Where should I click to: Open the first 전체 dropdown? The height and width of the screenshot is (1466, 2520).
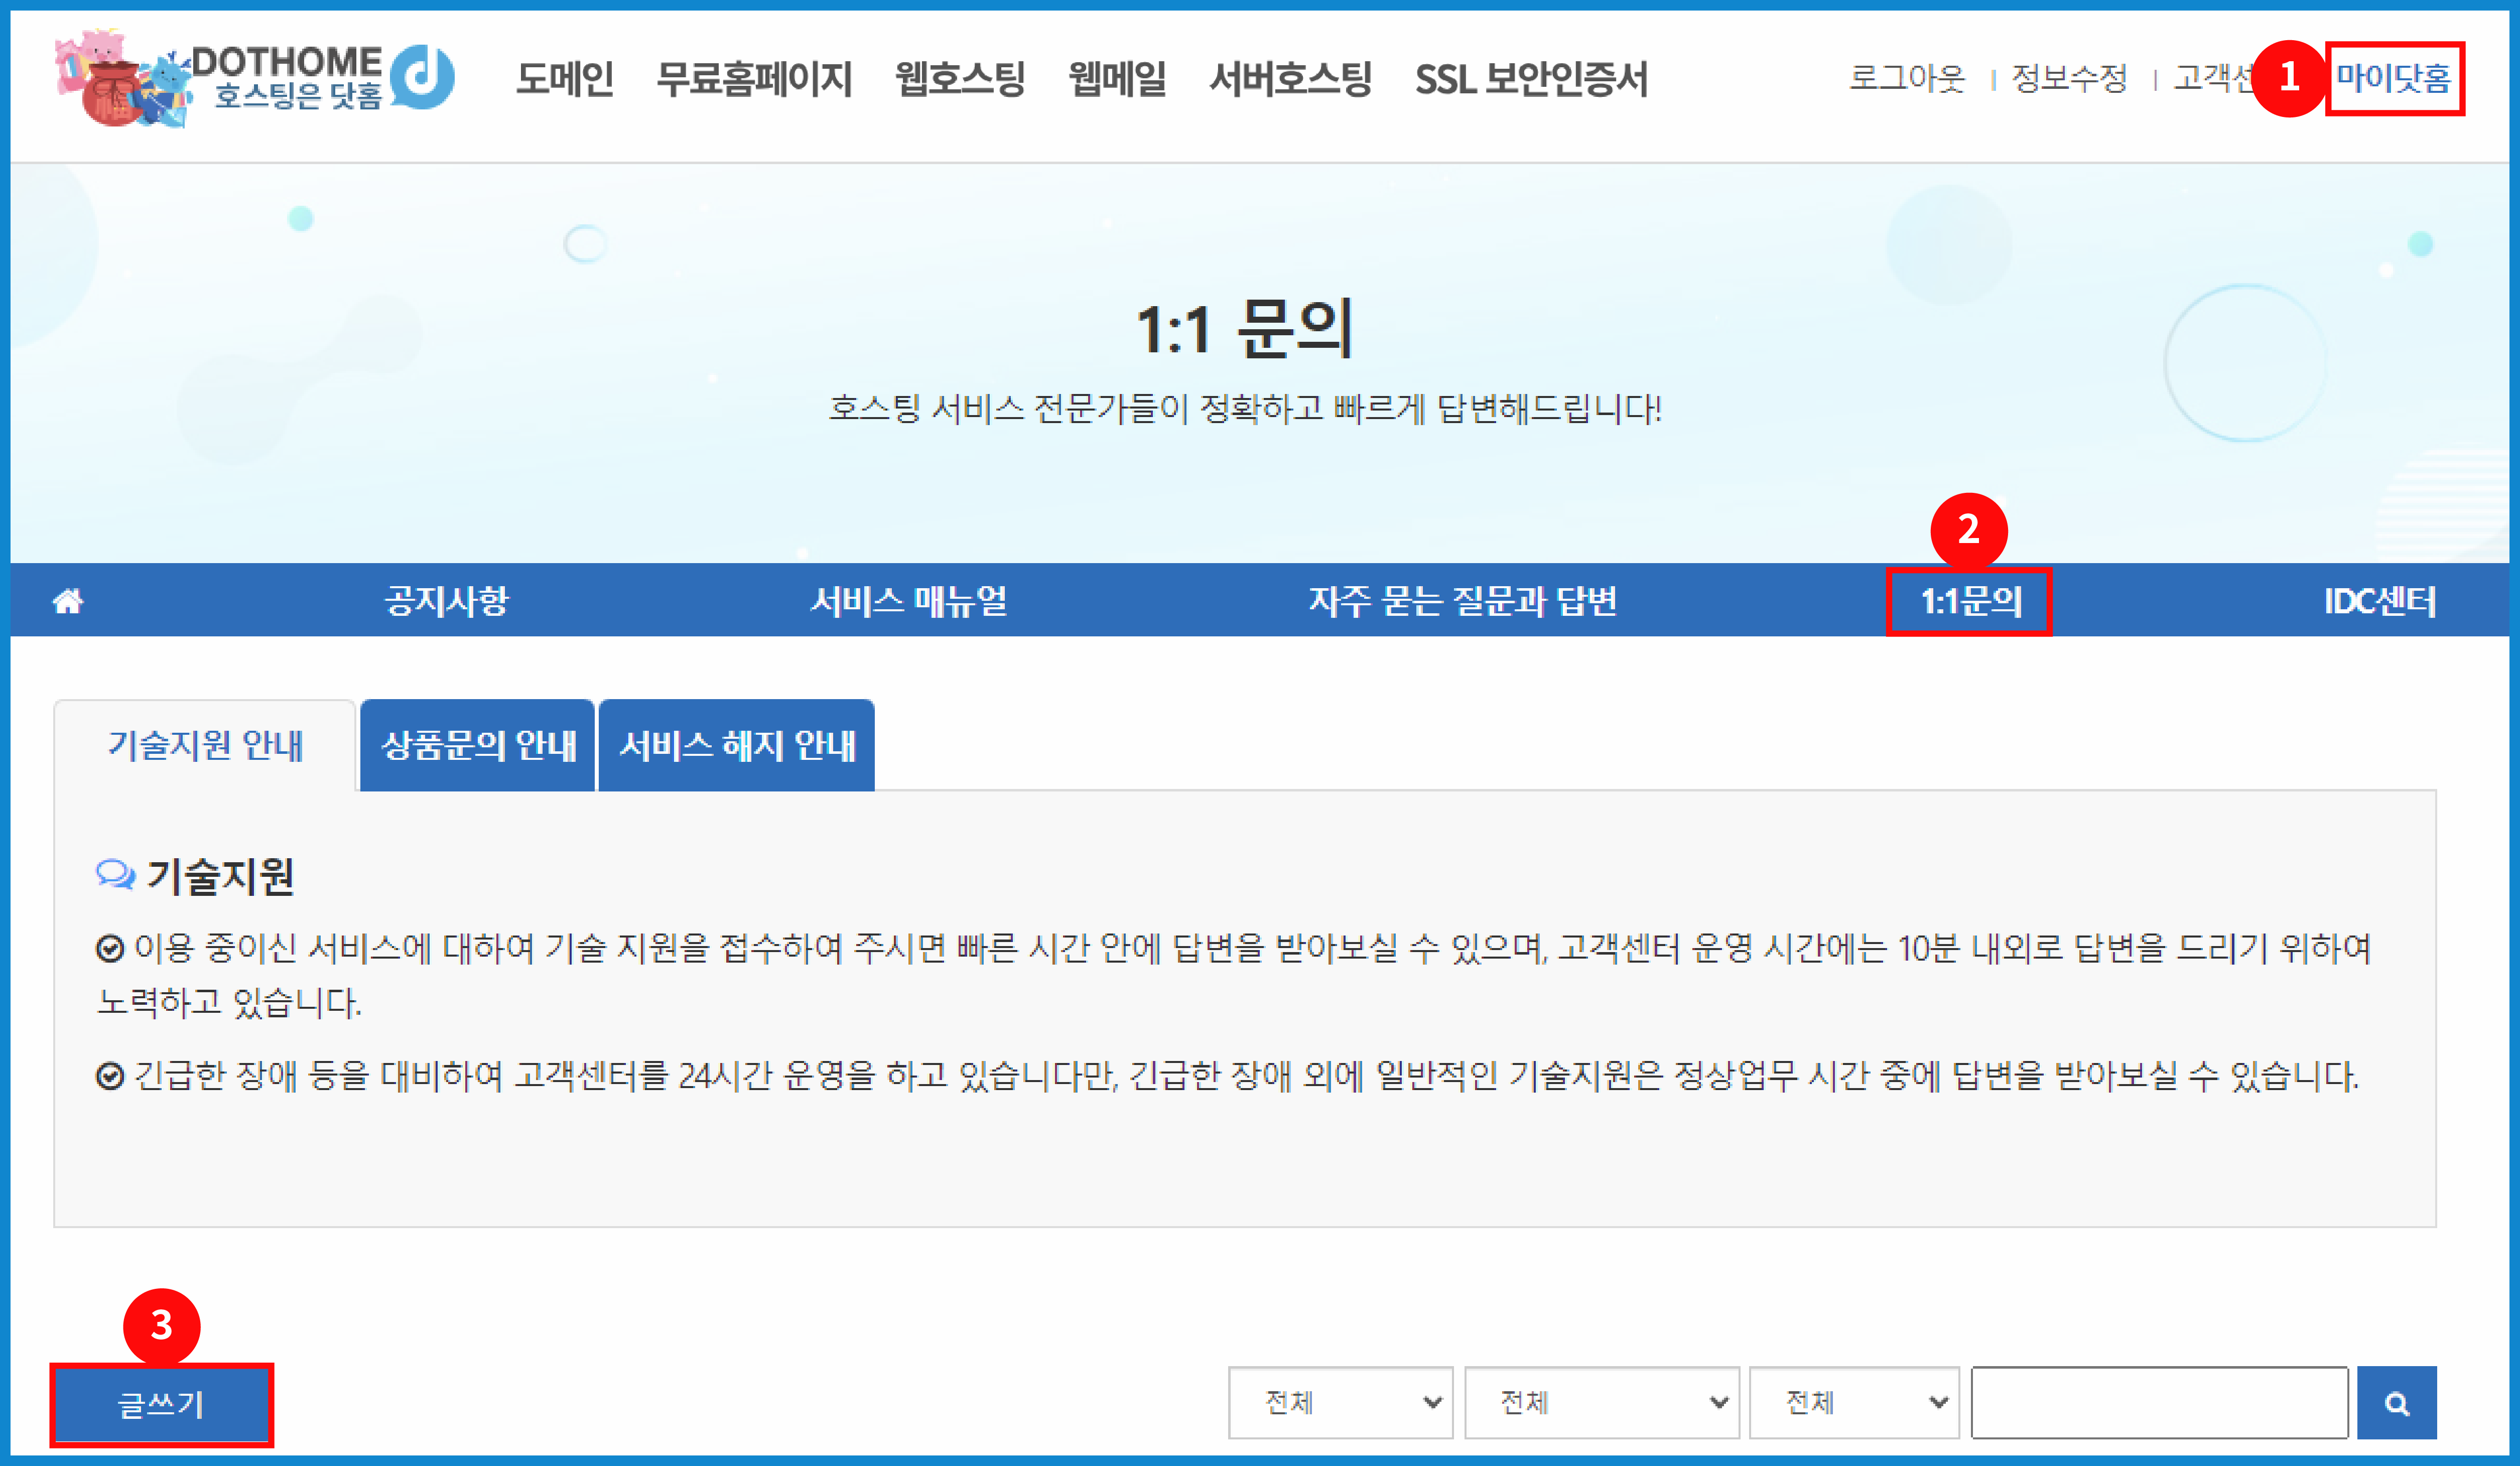click(x=1340, y=1403)
